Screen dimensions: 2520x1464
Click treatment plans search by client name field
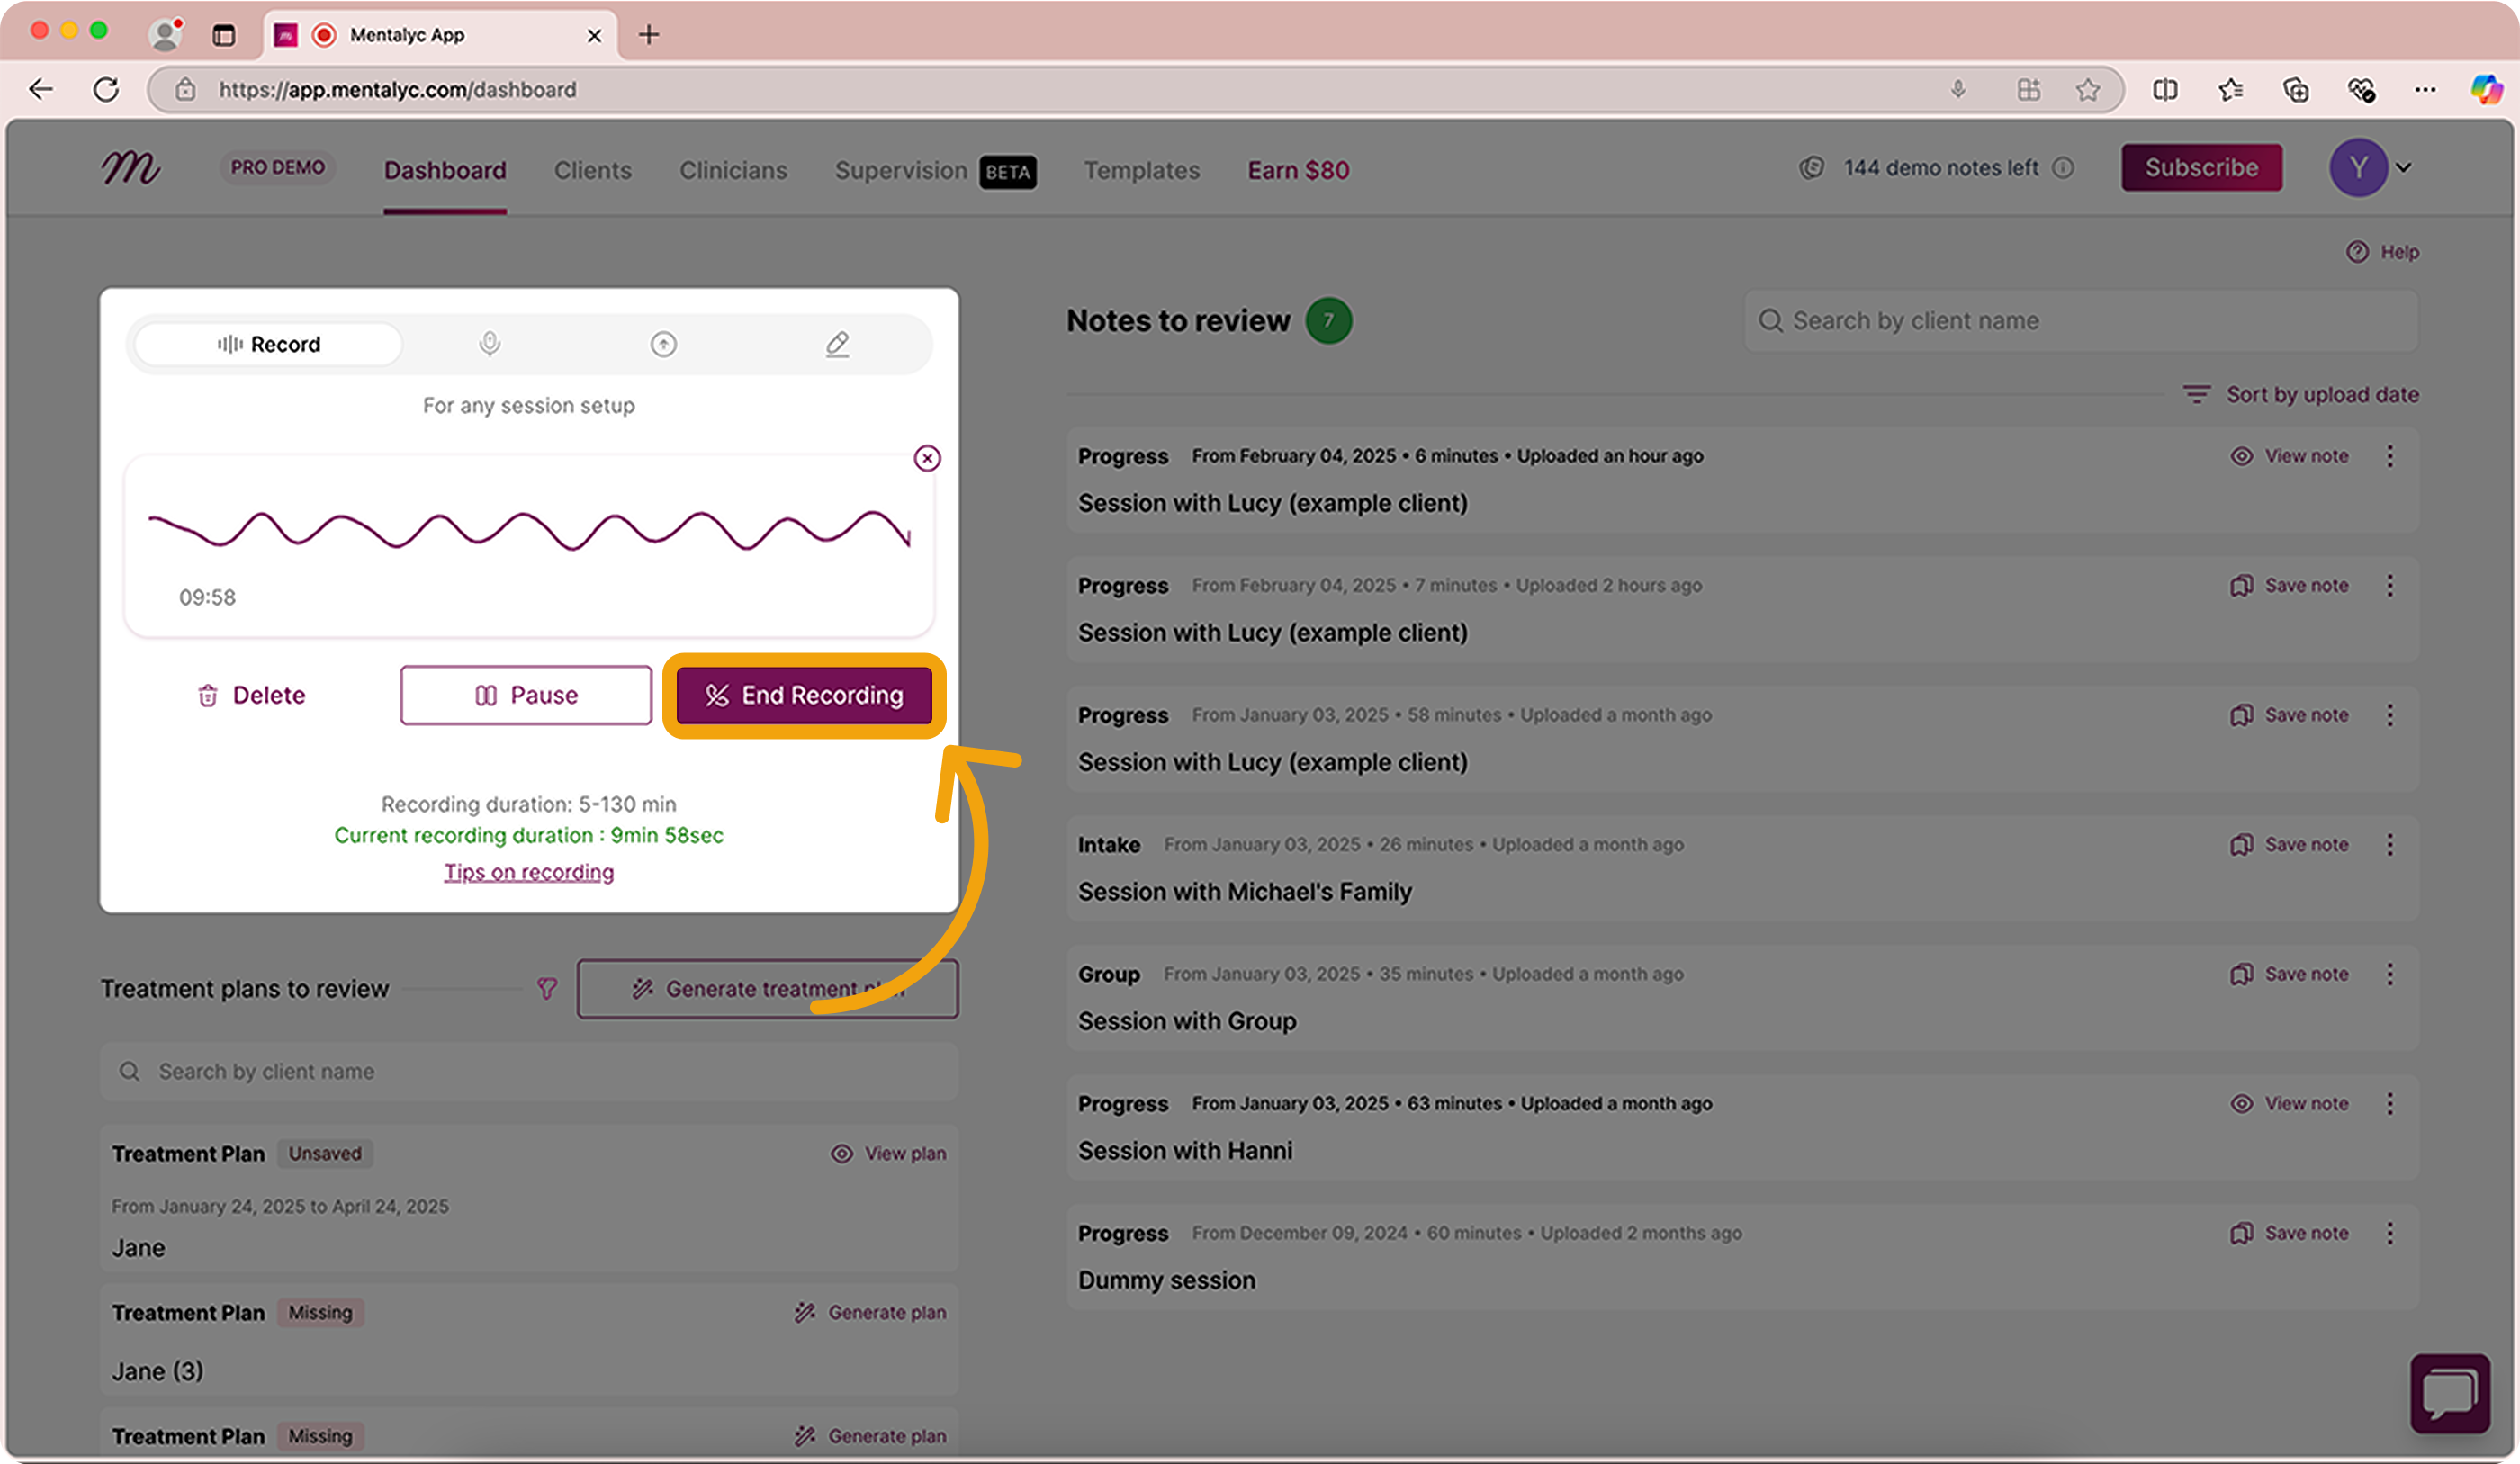point(529,1072)
